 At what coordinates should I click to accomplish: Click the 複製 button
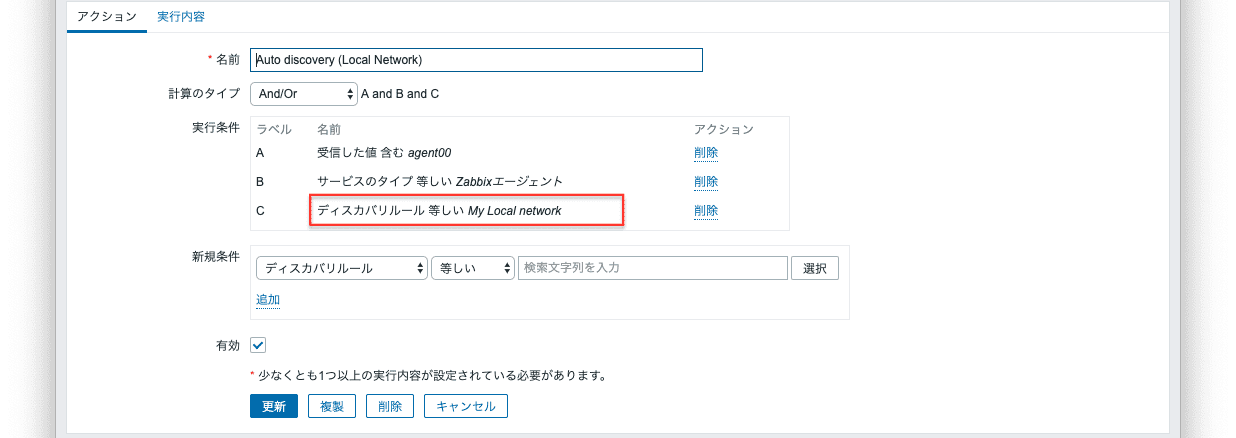(332, 406)
